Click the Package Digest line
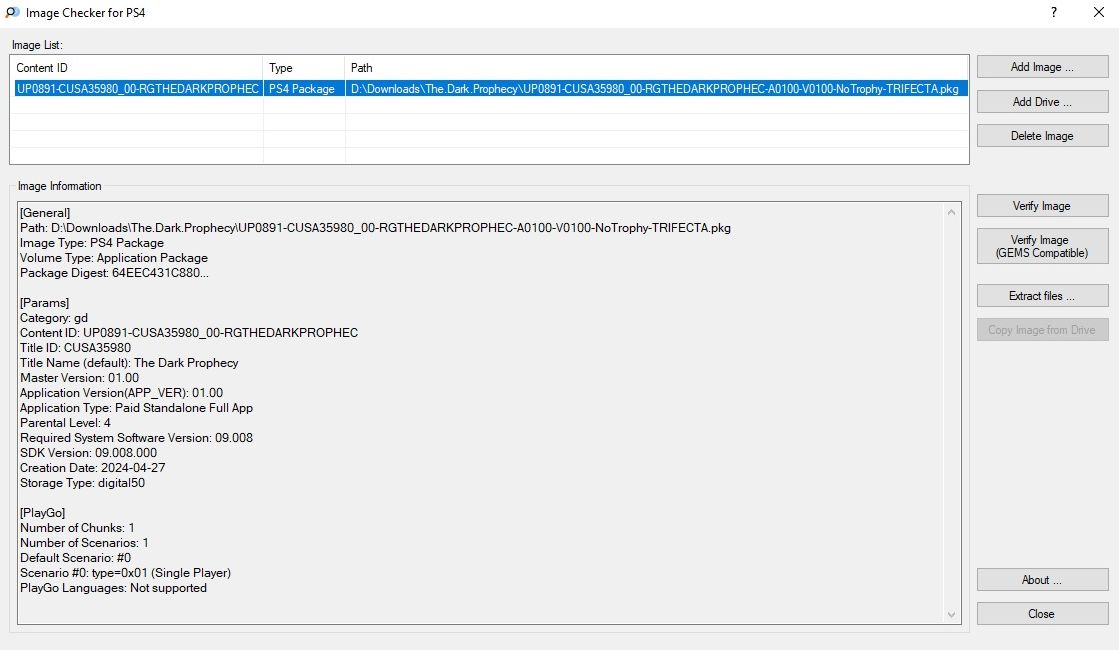The image size is (1119, 650). [x=114, y=273]
